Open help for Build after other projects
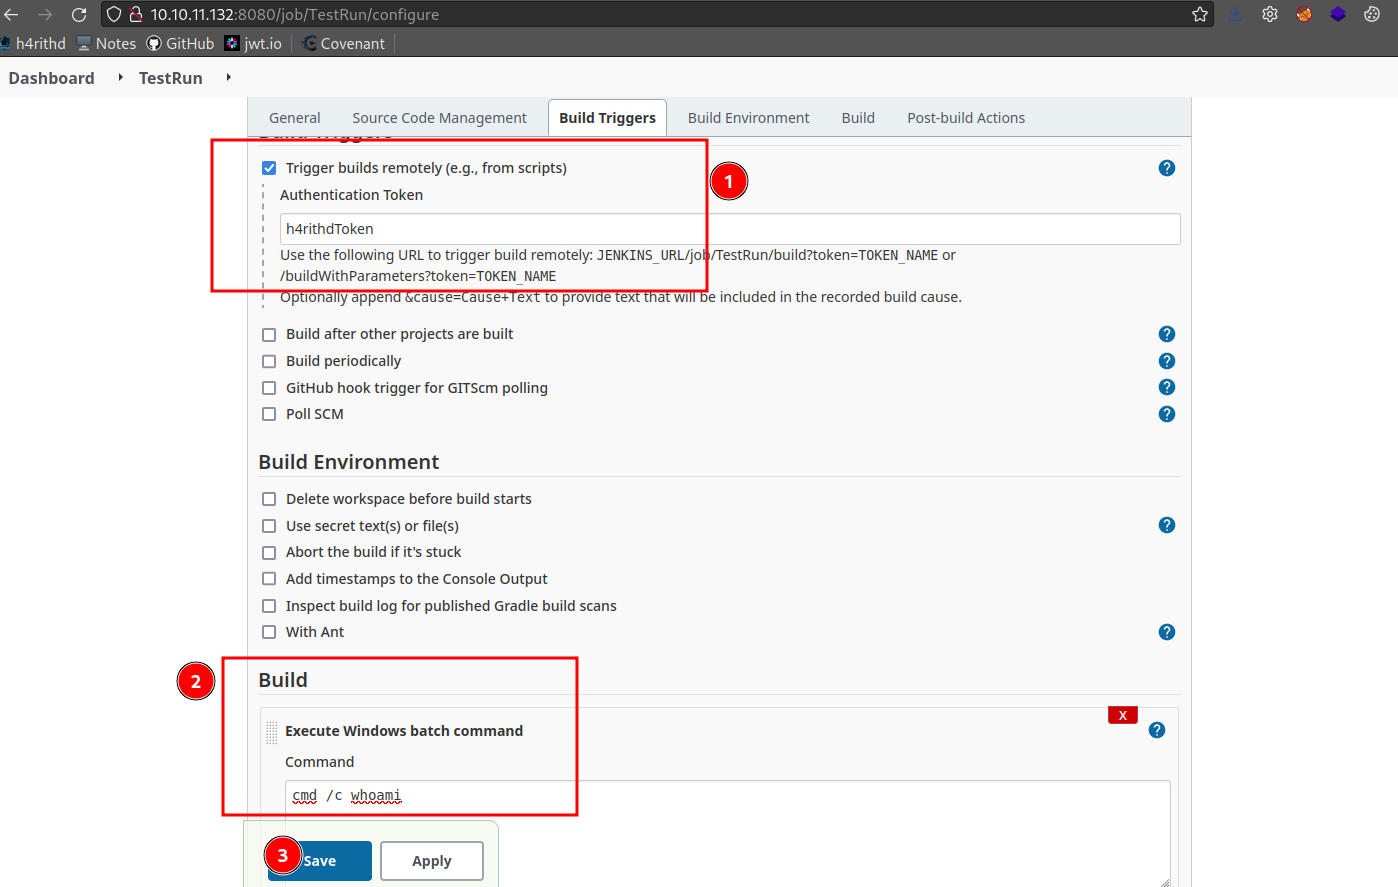Image resolution: width=1398 pixels, height=887 pixels. pyautogui.click(x=1166, y=334)
